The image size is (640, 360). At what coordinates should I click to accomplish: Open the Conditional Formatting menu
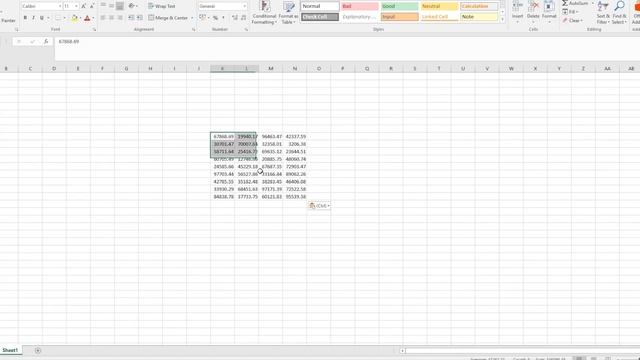pos(264,13)
